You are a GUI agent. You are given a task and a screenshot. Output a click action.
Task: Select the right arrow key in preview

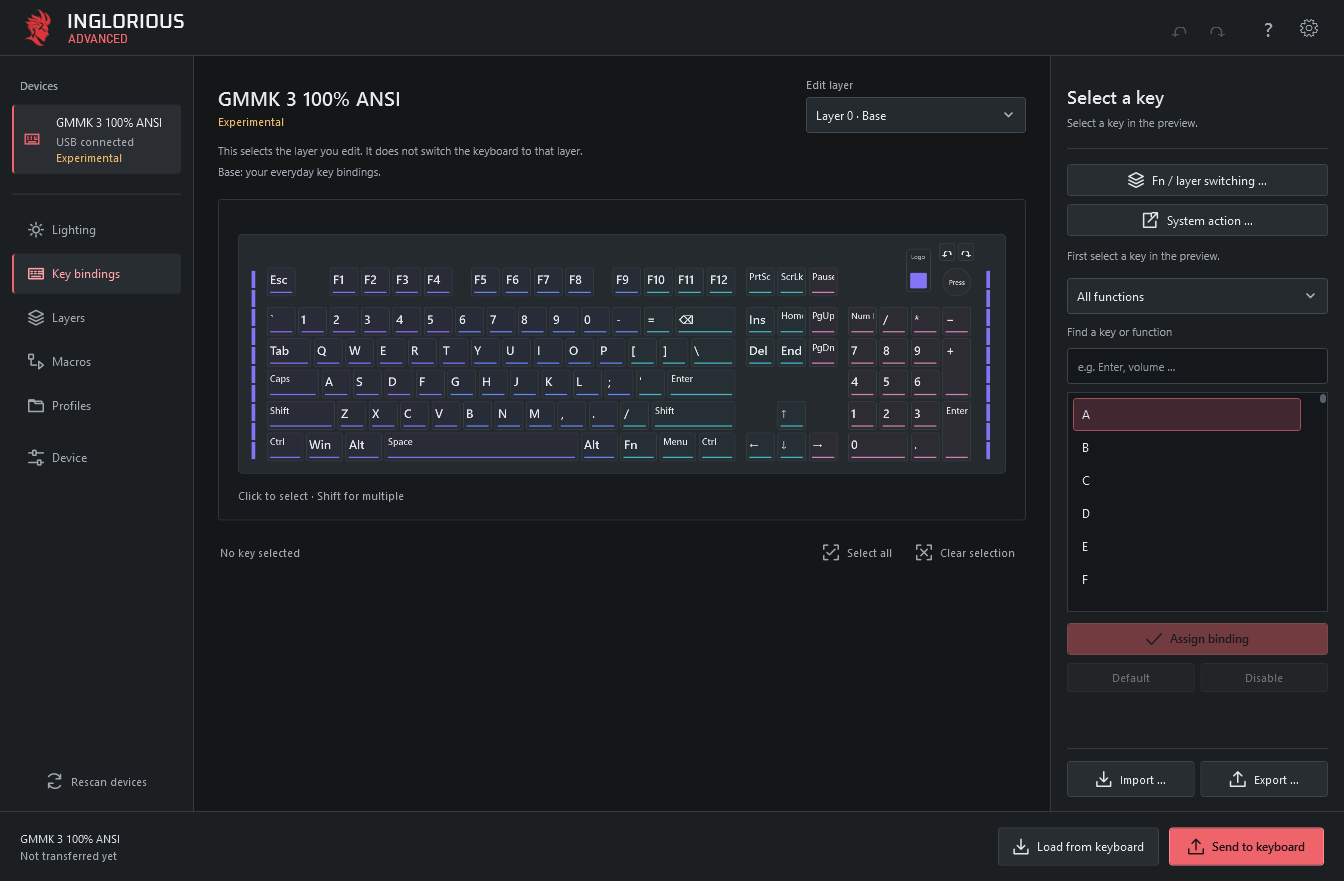[823, 446]
